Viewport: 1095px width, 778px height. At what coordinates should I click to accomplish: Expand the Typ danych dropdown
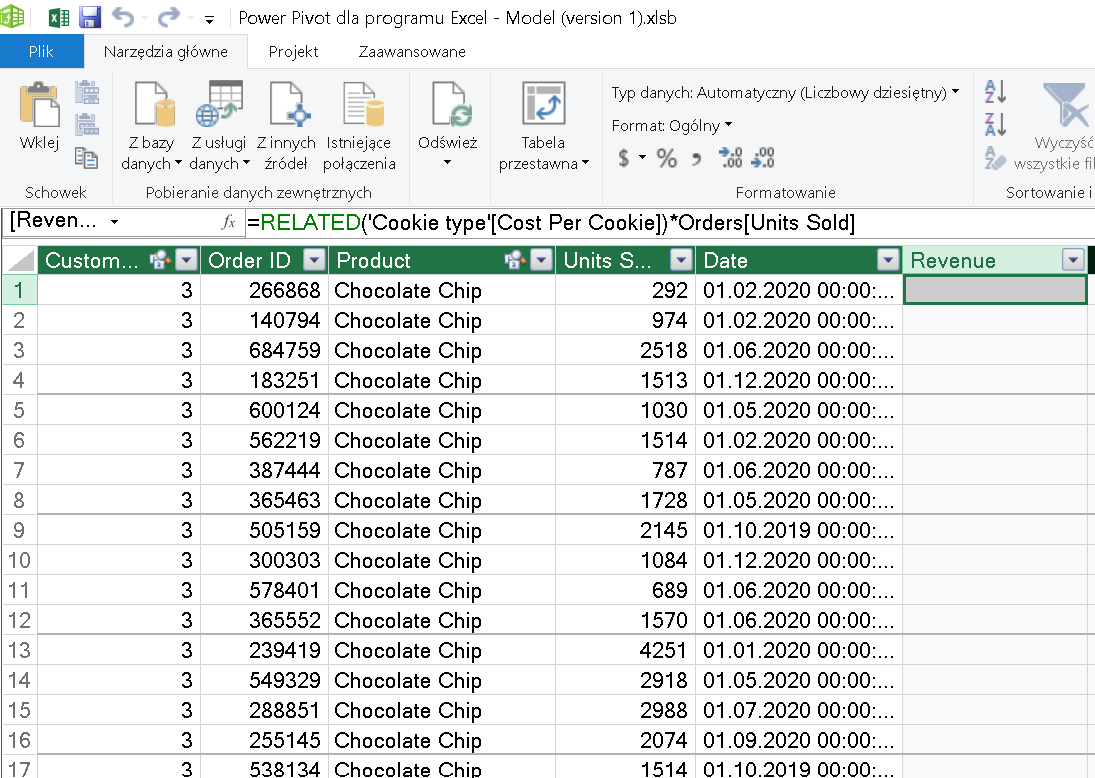tap(955, 89)
